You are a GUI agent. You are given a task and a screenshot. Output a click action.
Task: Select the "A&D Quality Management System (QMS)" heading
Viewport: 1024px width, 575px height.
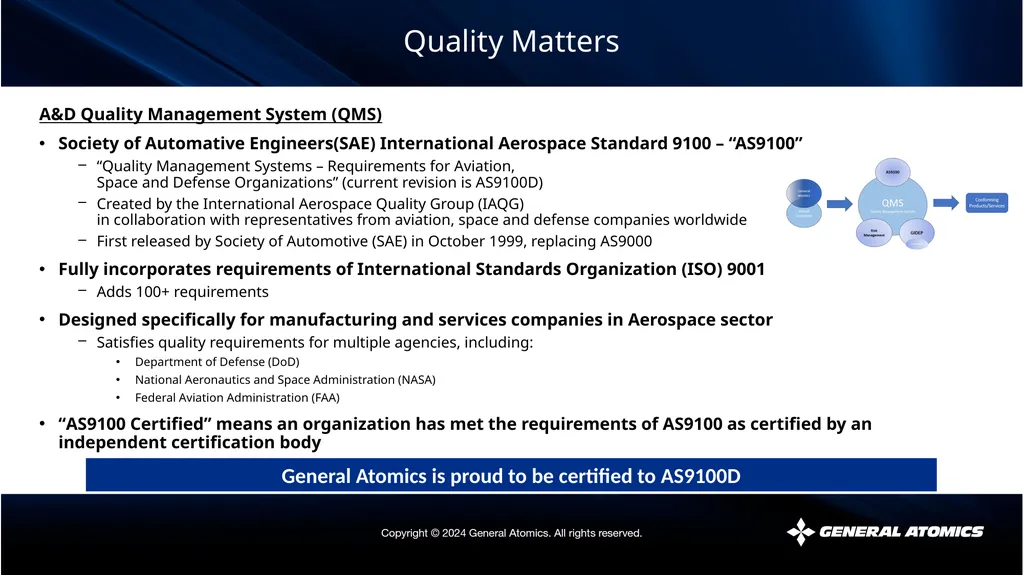coord(210,114)
